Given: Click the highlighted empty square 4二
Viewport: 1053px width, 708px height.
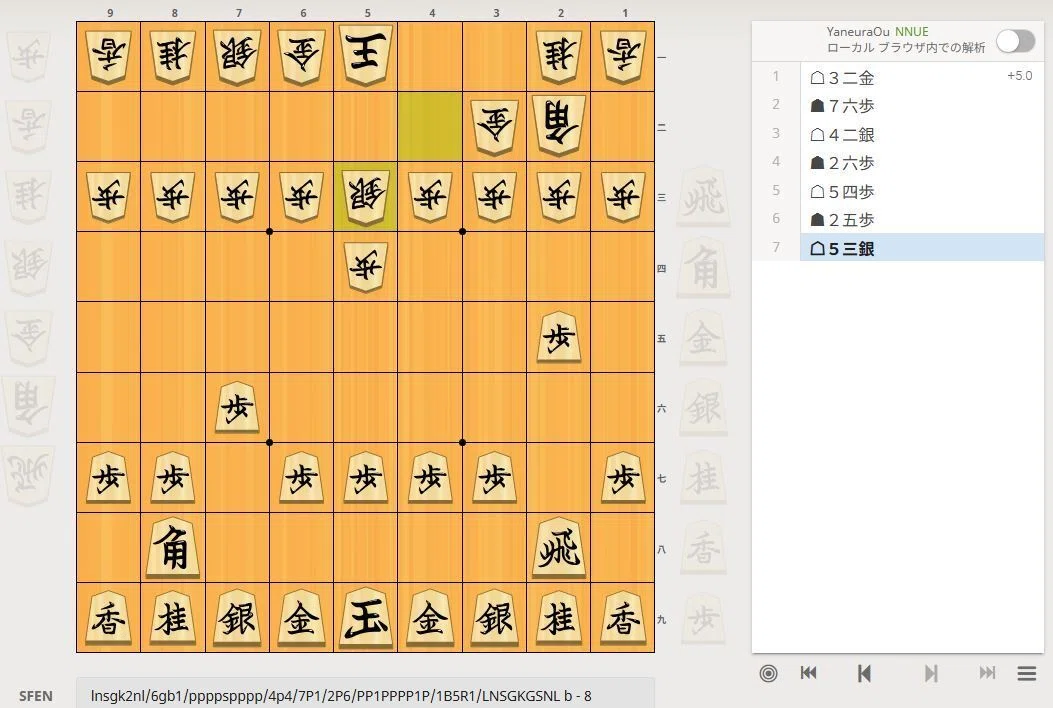Looking at the screenshot, I should coord(430,126).
